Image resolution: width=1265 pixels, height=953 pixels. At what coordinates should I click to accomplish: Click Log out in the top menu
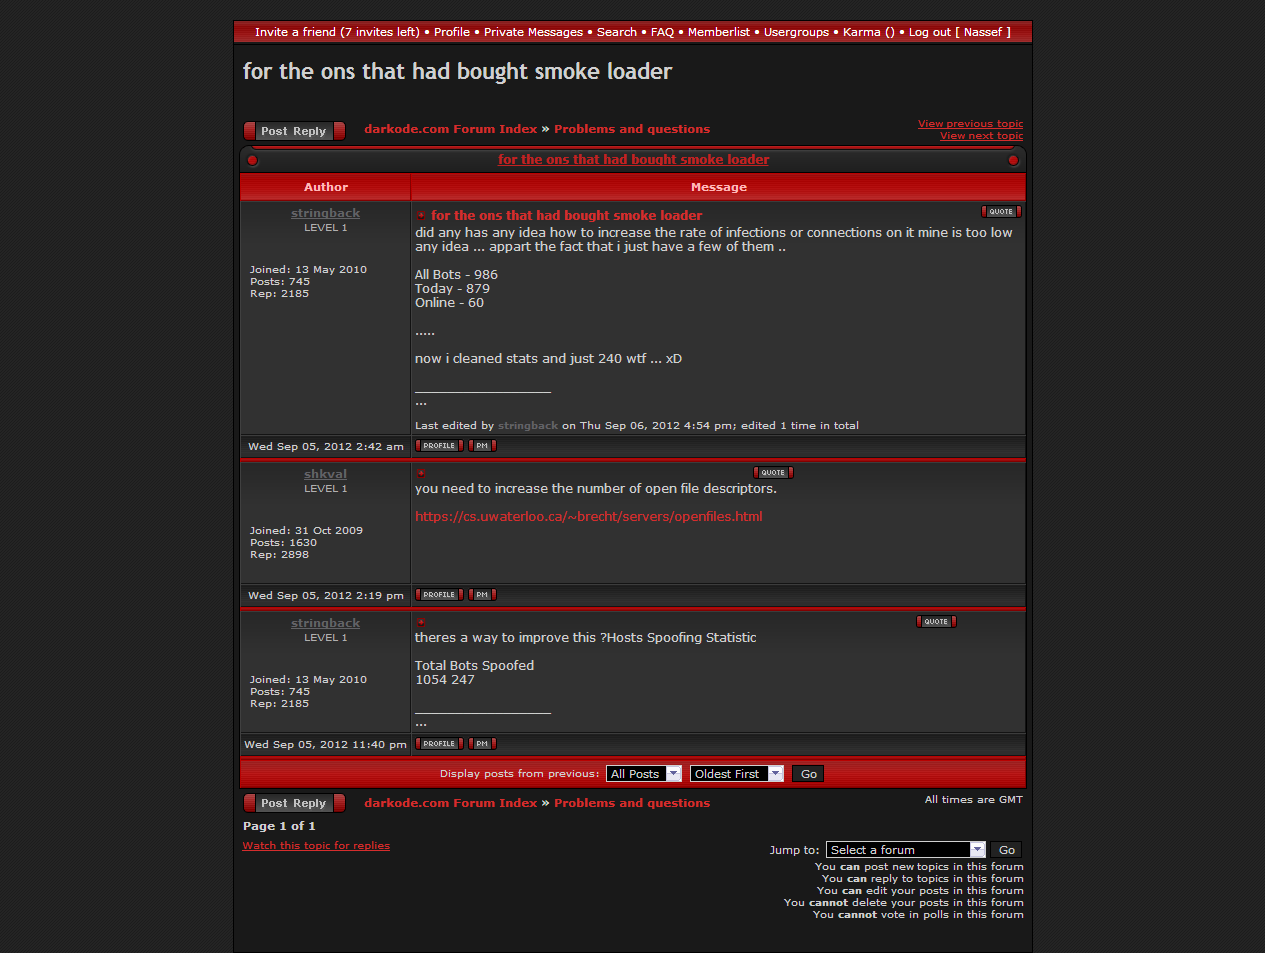coord(929,32)
